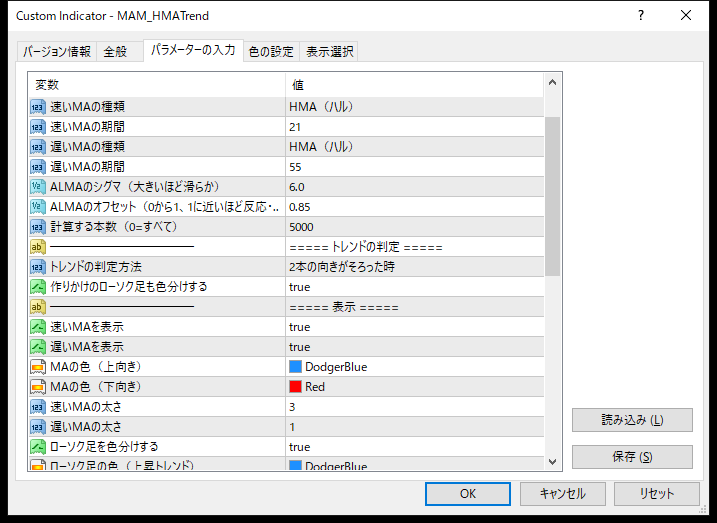This screenshot has width=717, height=523.
Task: Click the 値 column header
Action: [414, 85]
